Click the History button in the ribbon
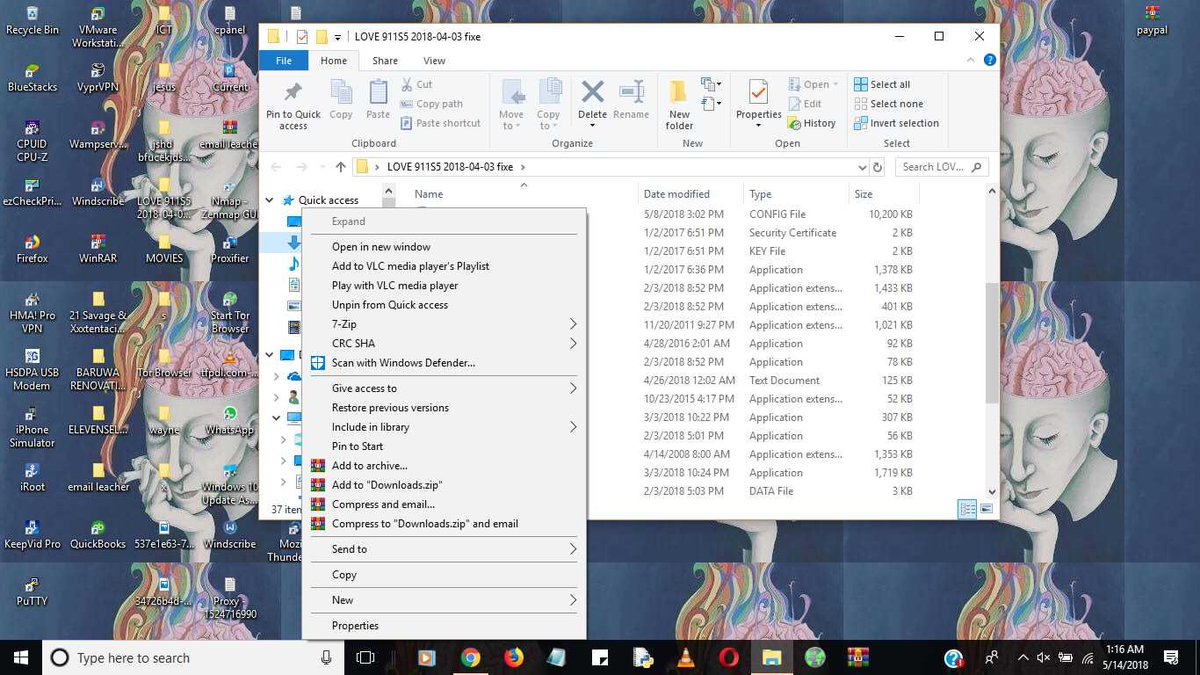 point(812,123)
